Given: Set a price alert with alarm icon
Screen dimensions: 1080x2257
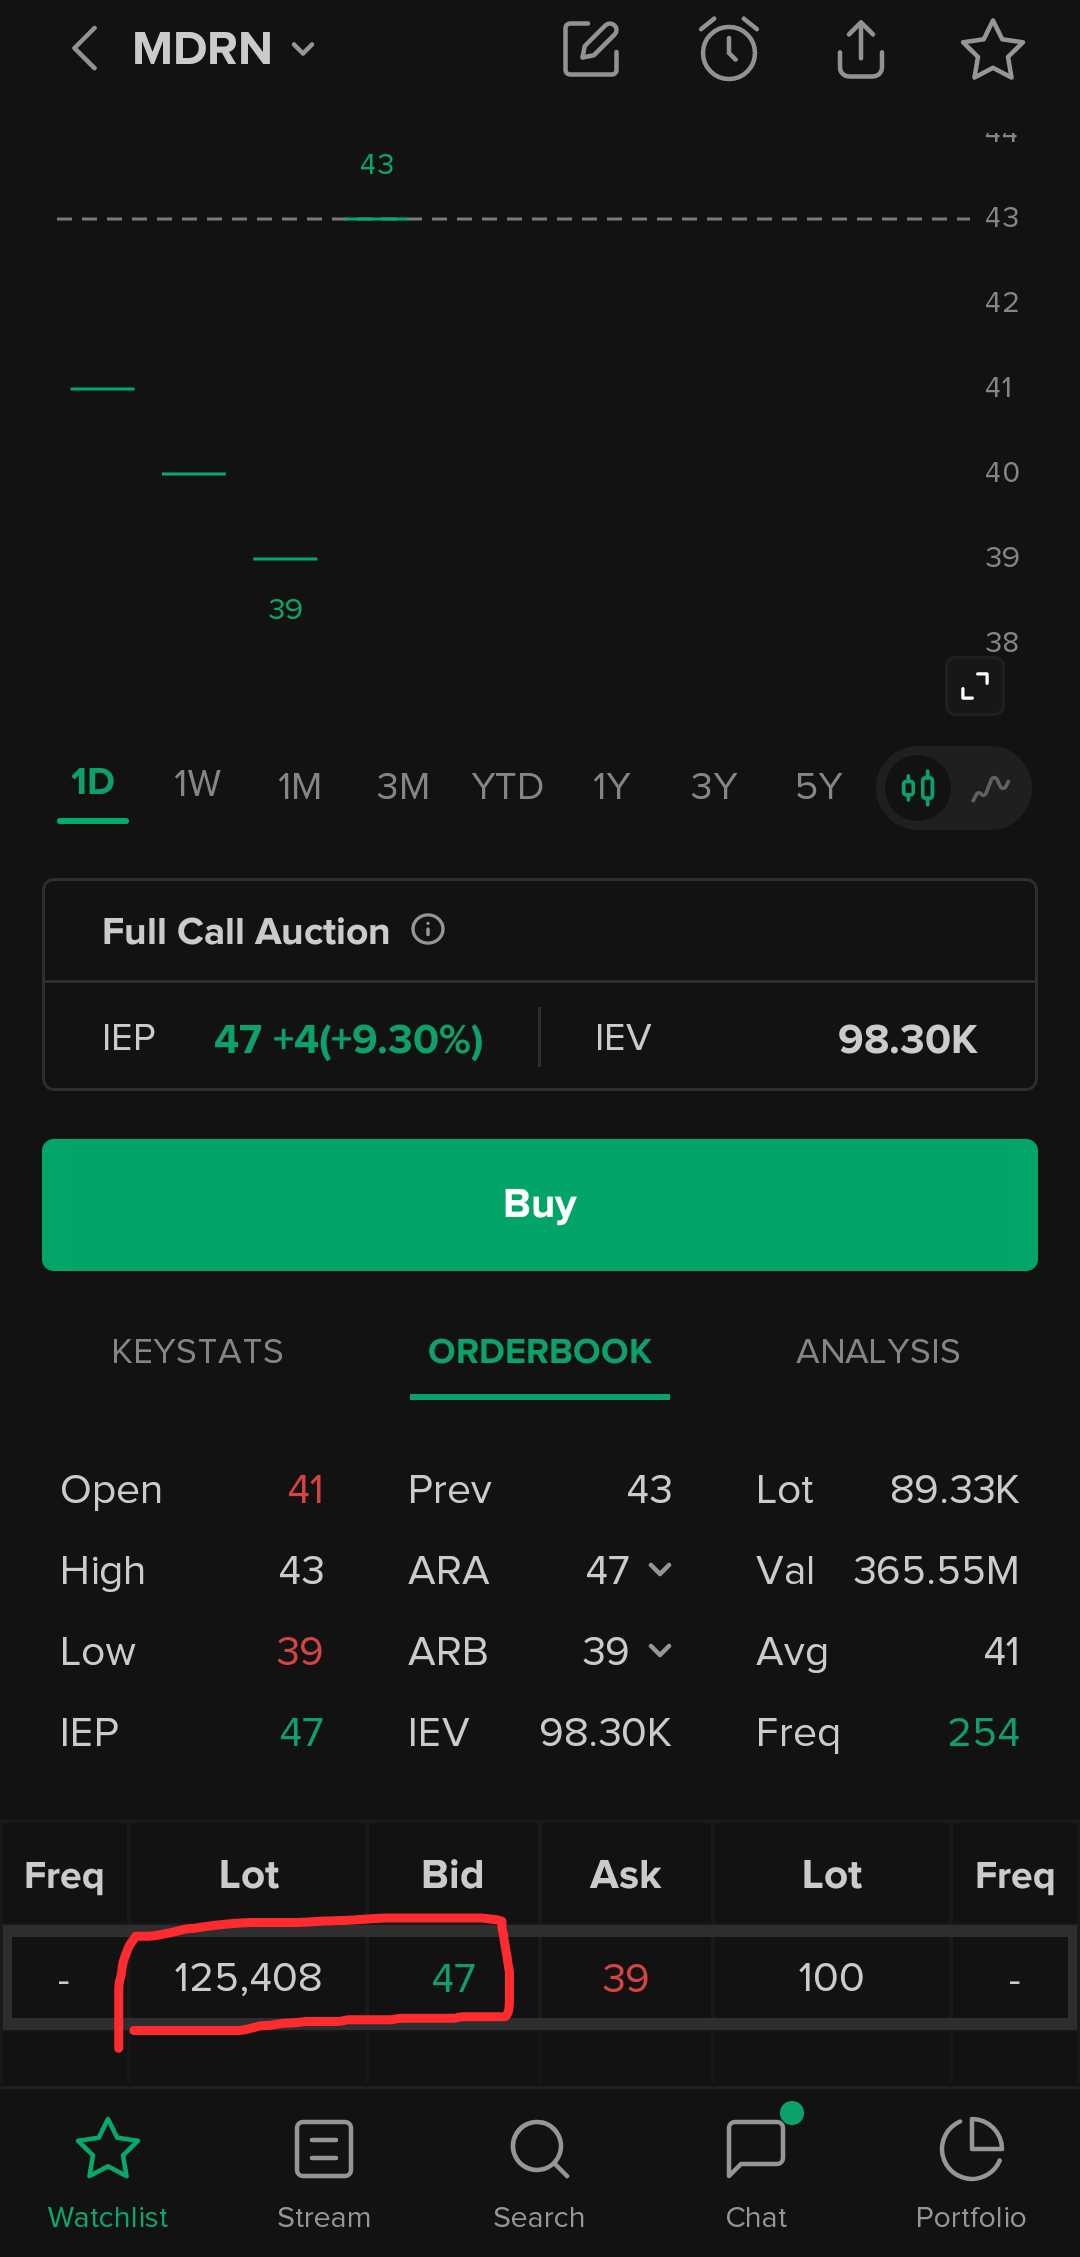Looking at the screenshot, I should click(728, 48).
